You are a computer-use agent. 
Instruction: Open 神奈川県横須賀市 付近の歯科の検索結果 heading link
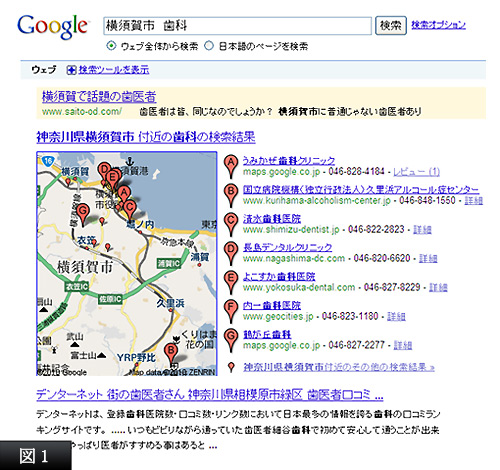tap(146, 137)
